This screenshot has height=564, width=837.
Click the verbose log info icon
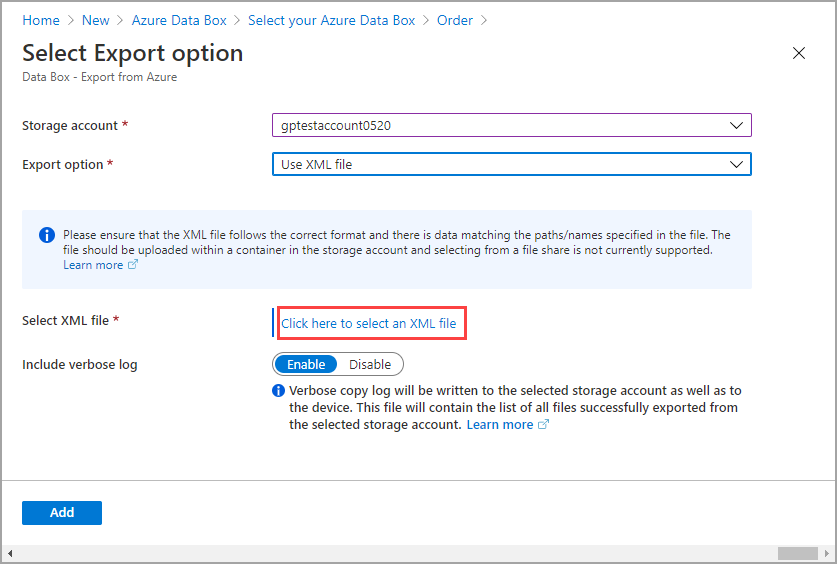pyautogui.click(x=278, y=391)
